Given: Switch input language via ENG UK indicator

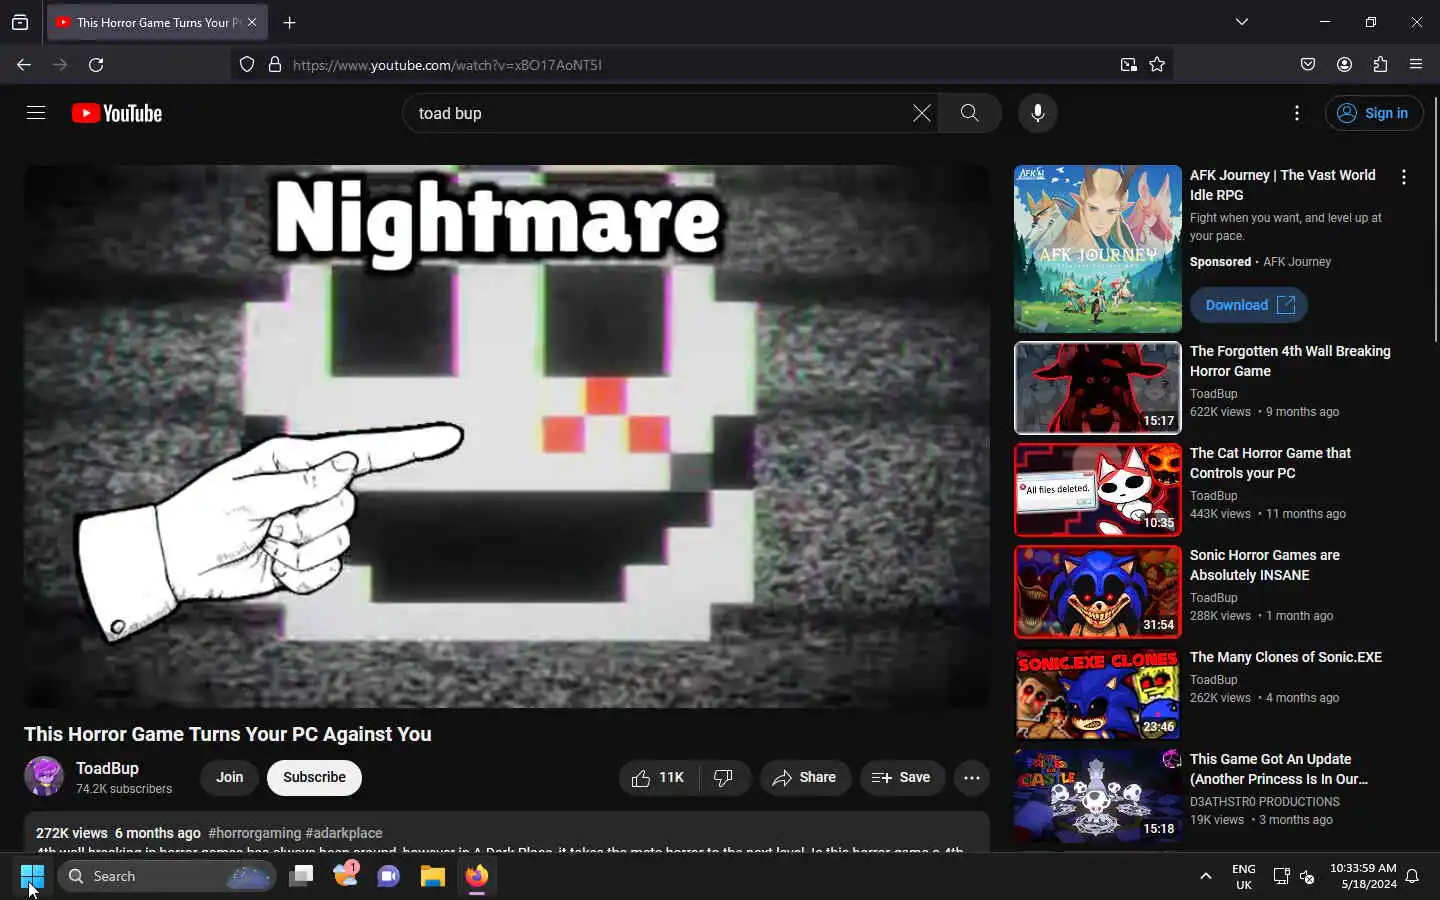Looking at the screenshot, I should [1244, 877].
